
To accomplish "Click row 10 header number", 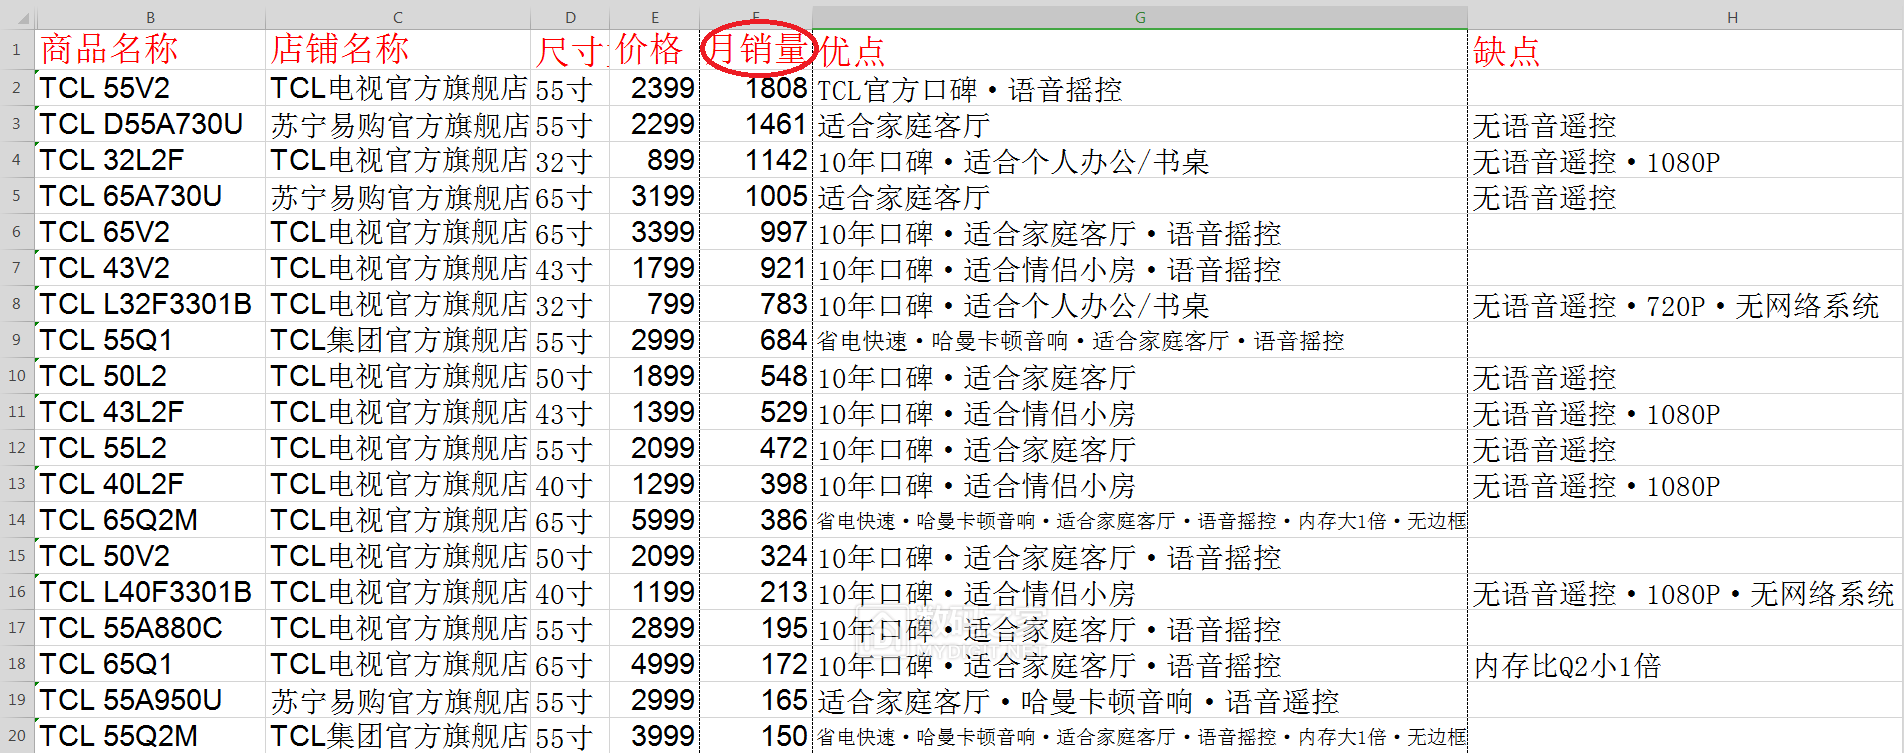I will tap(17, 376).
